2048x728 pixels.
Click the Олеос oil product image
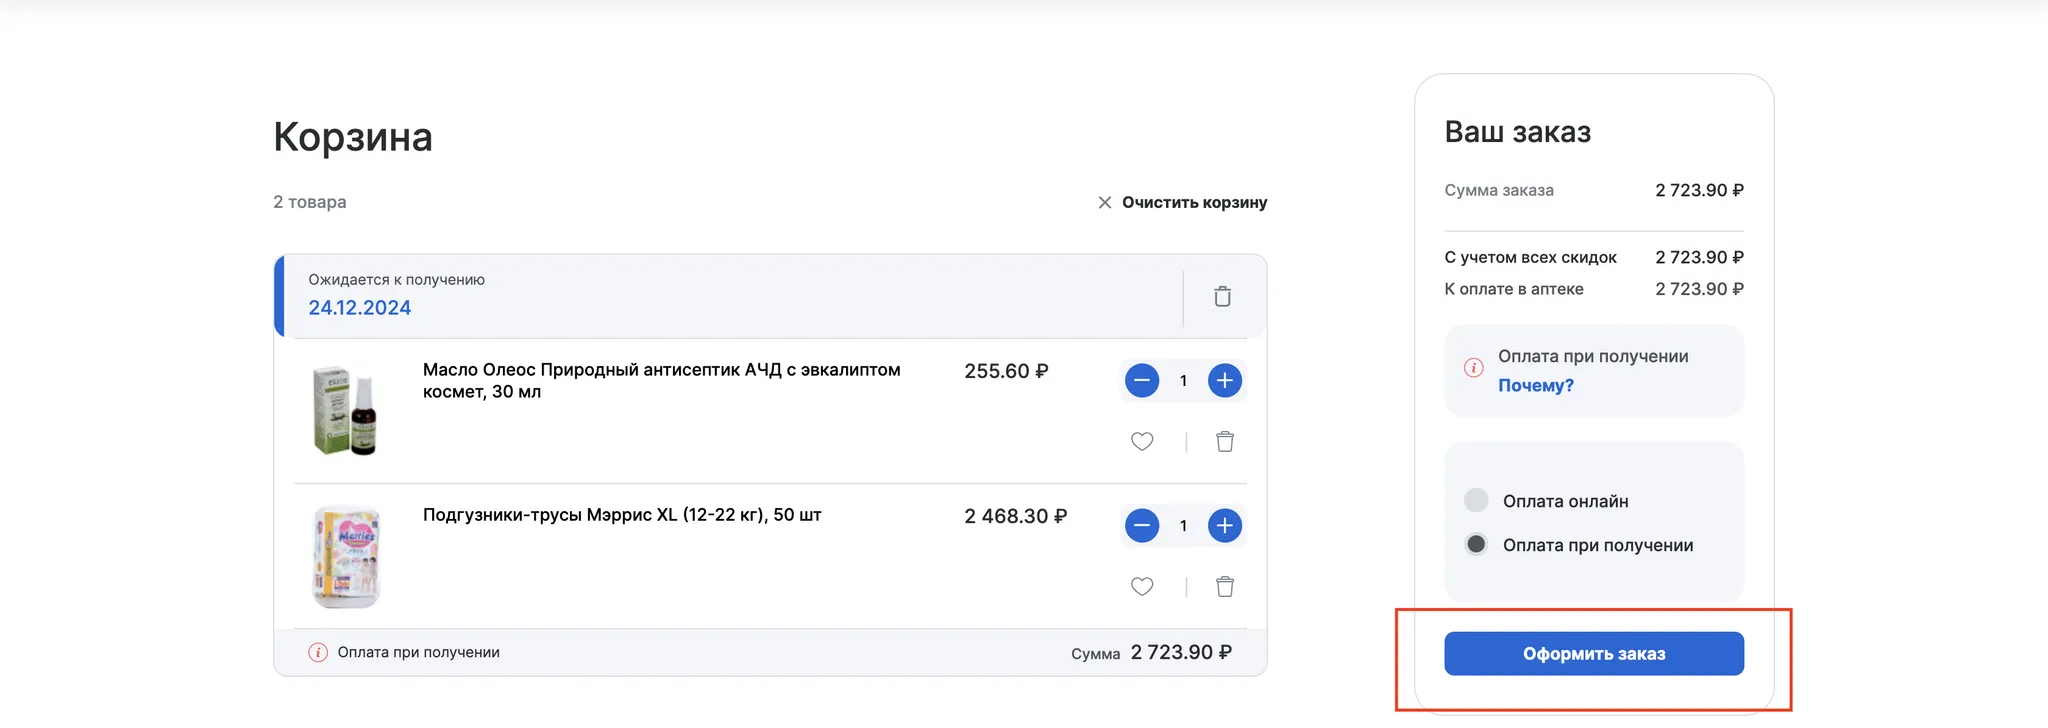point(345,410)
